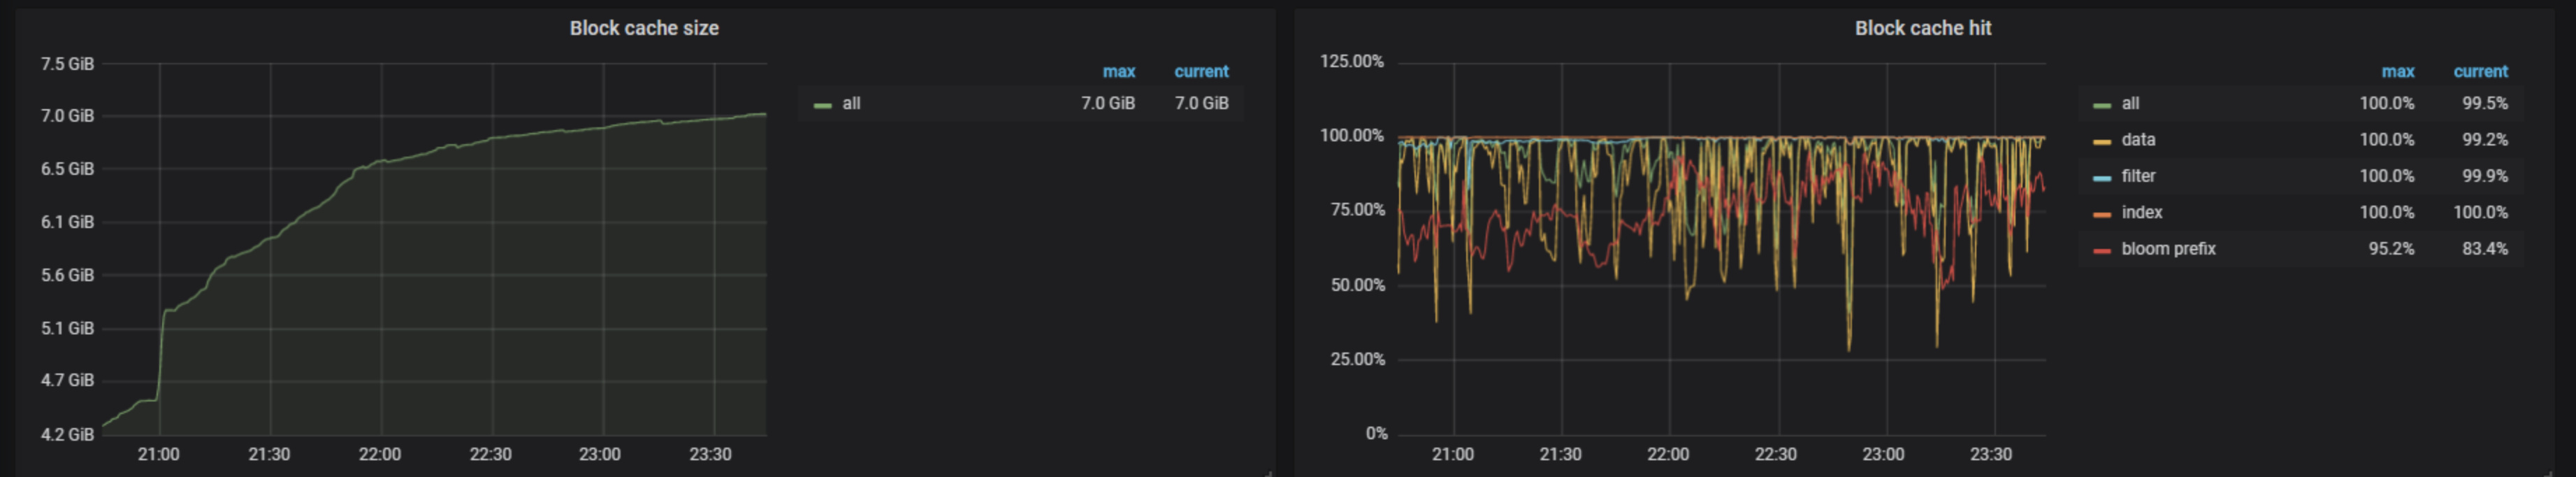Toggle the 'all' series in Block cache hit legend
The height and width of the screenshot is (477, 2576).
[x=2130, y=103]
